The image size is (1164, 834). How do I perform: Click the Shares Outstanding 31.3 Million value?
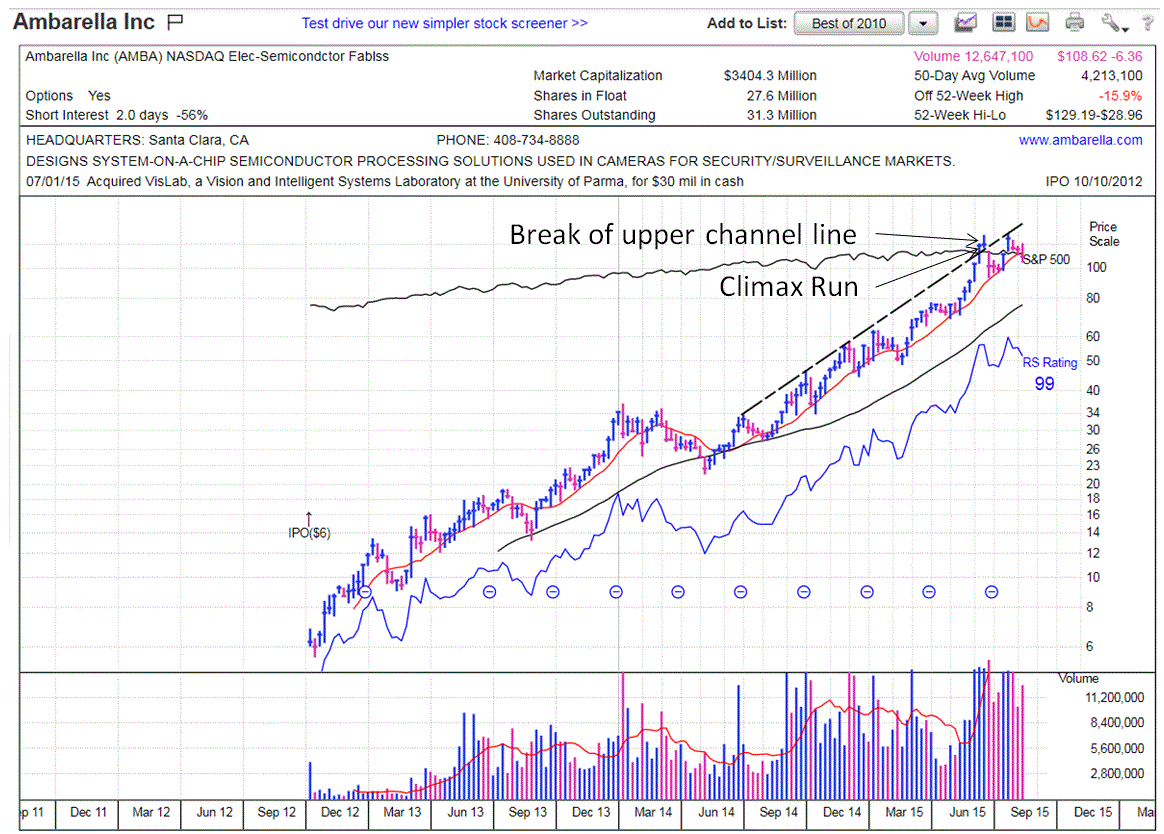coord(781,115)
